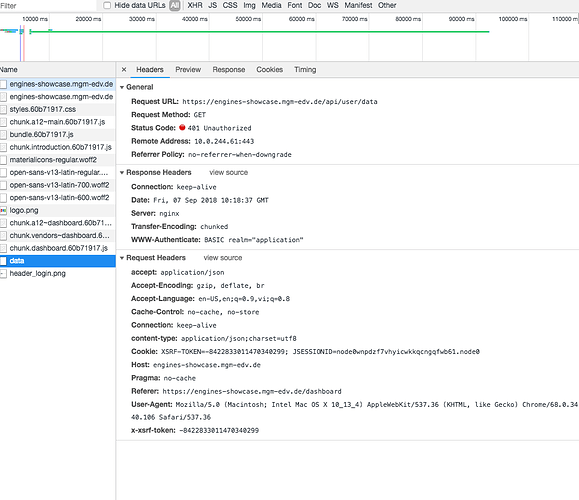
Task: Click the file icon next to styles.60b71917.css
Action: [x=3, y=110]
